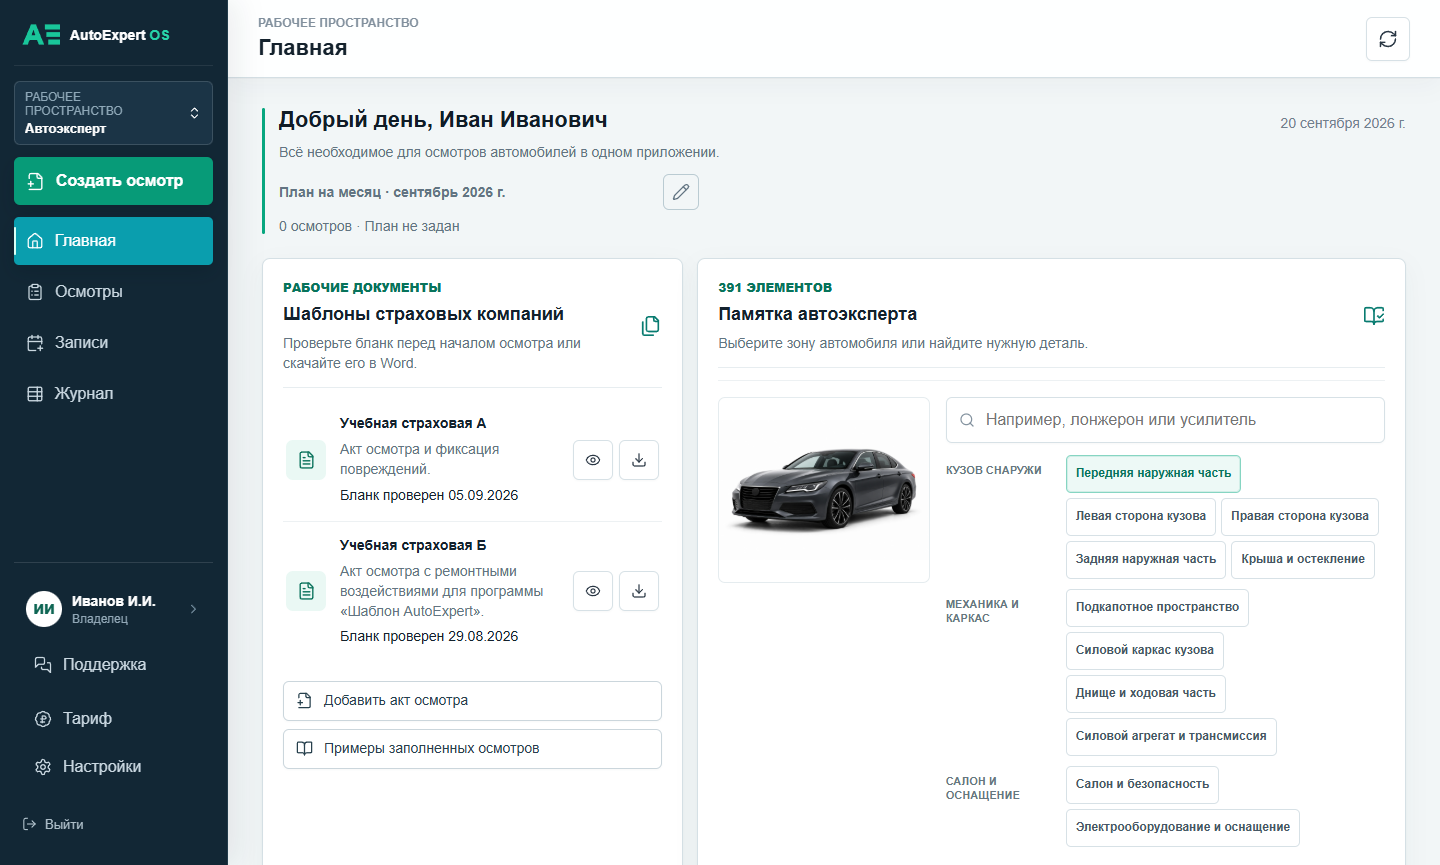
Task: Choose the Электрооборудование и оснащение zone
Action: coord(1183,828)
